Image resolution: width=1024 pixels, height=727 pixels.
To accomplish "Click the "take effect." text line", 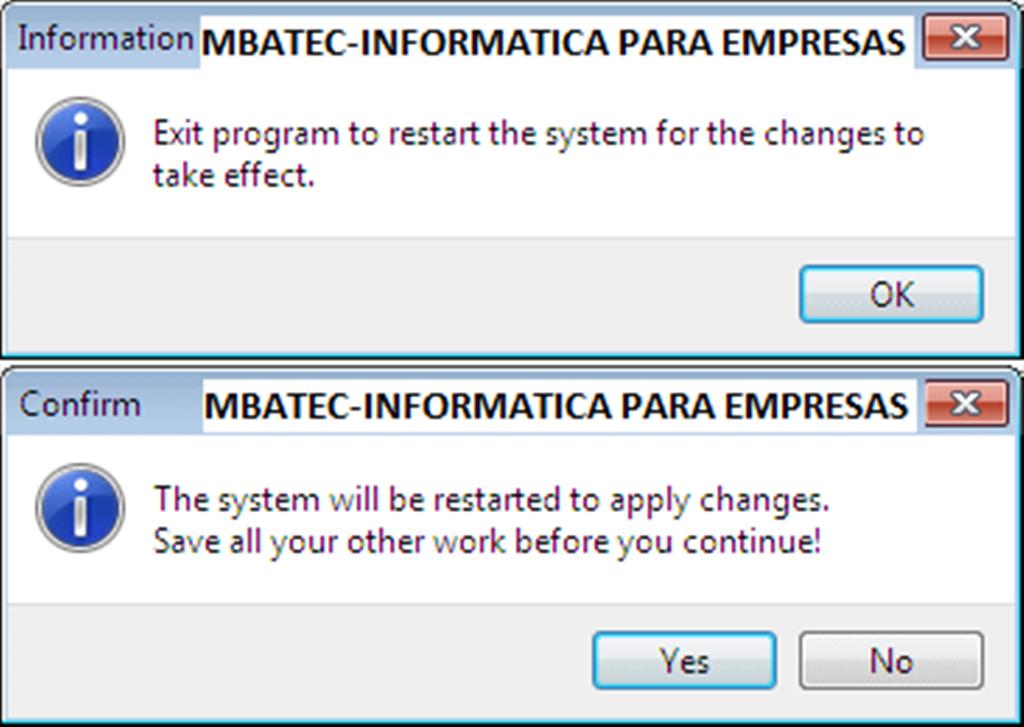I will coord(233,176).
